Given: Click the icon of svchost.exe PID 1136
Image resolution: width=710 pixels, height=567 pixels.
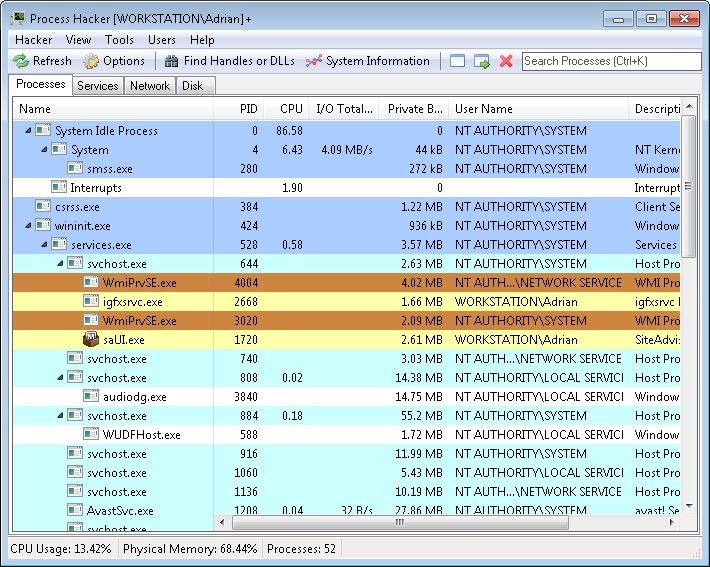Looking at the screenshot, I should pyautogui.click(x=75, y=491).
